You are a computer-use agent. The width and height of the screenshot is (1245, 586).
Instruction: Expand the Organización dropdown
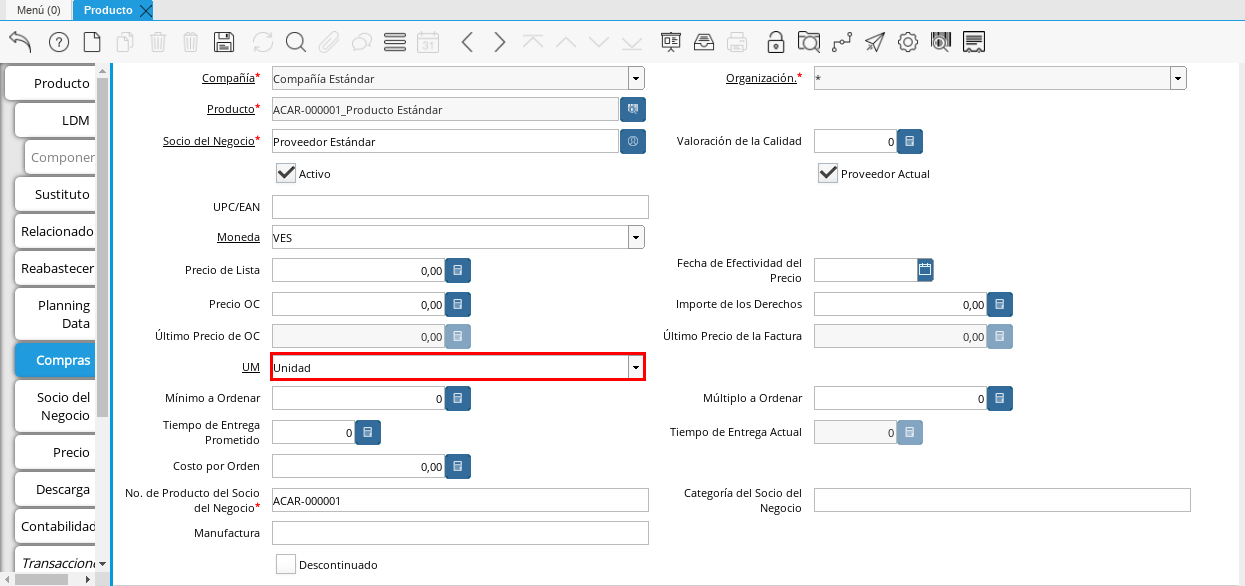1177,78
